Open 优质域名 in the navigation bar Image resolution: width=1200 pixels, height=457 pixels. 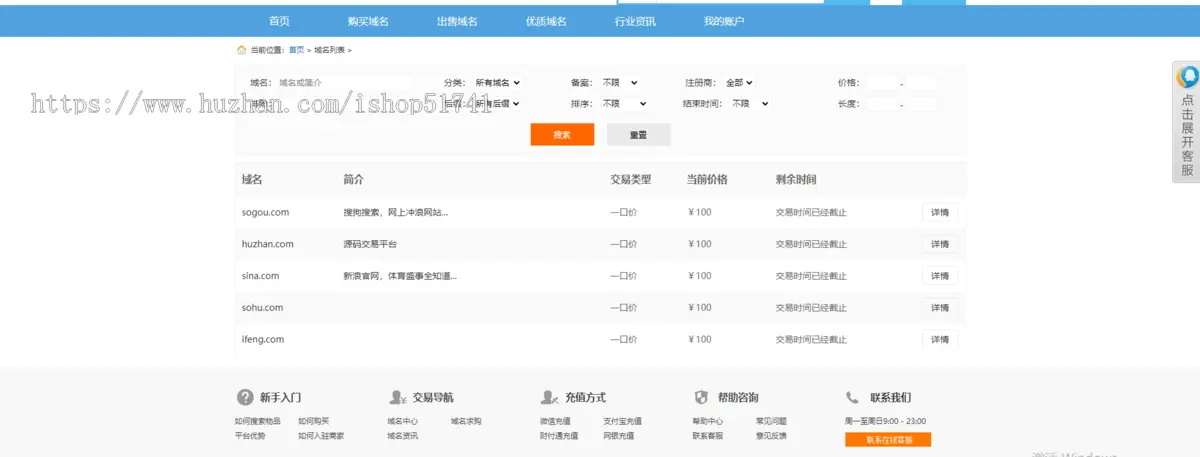click(x=546, y=21)
